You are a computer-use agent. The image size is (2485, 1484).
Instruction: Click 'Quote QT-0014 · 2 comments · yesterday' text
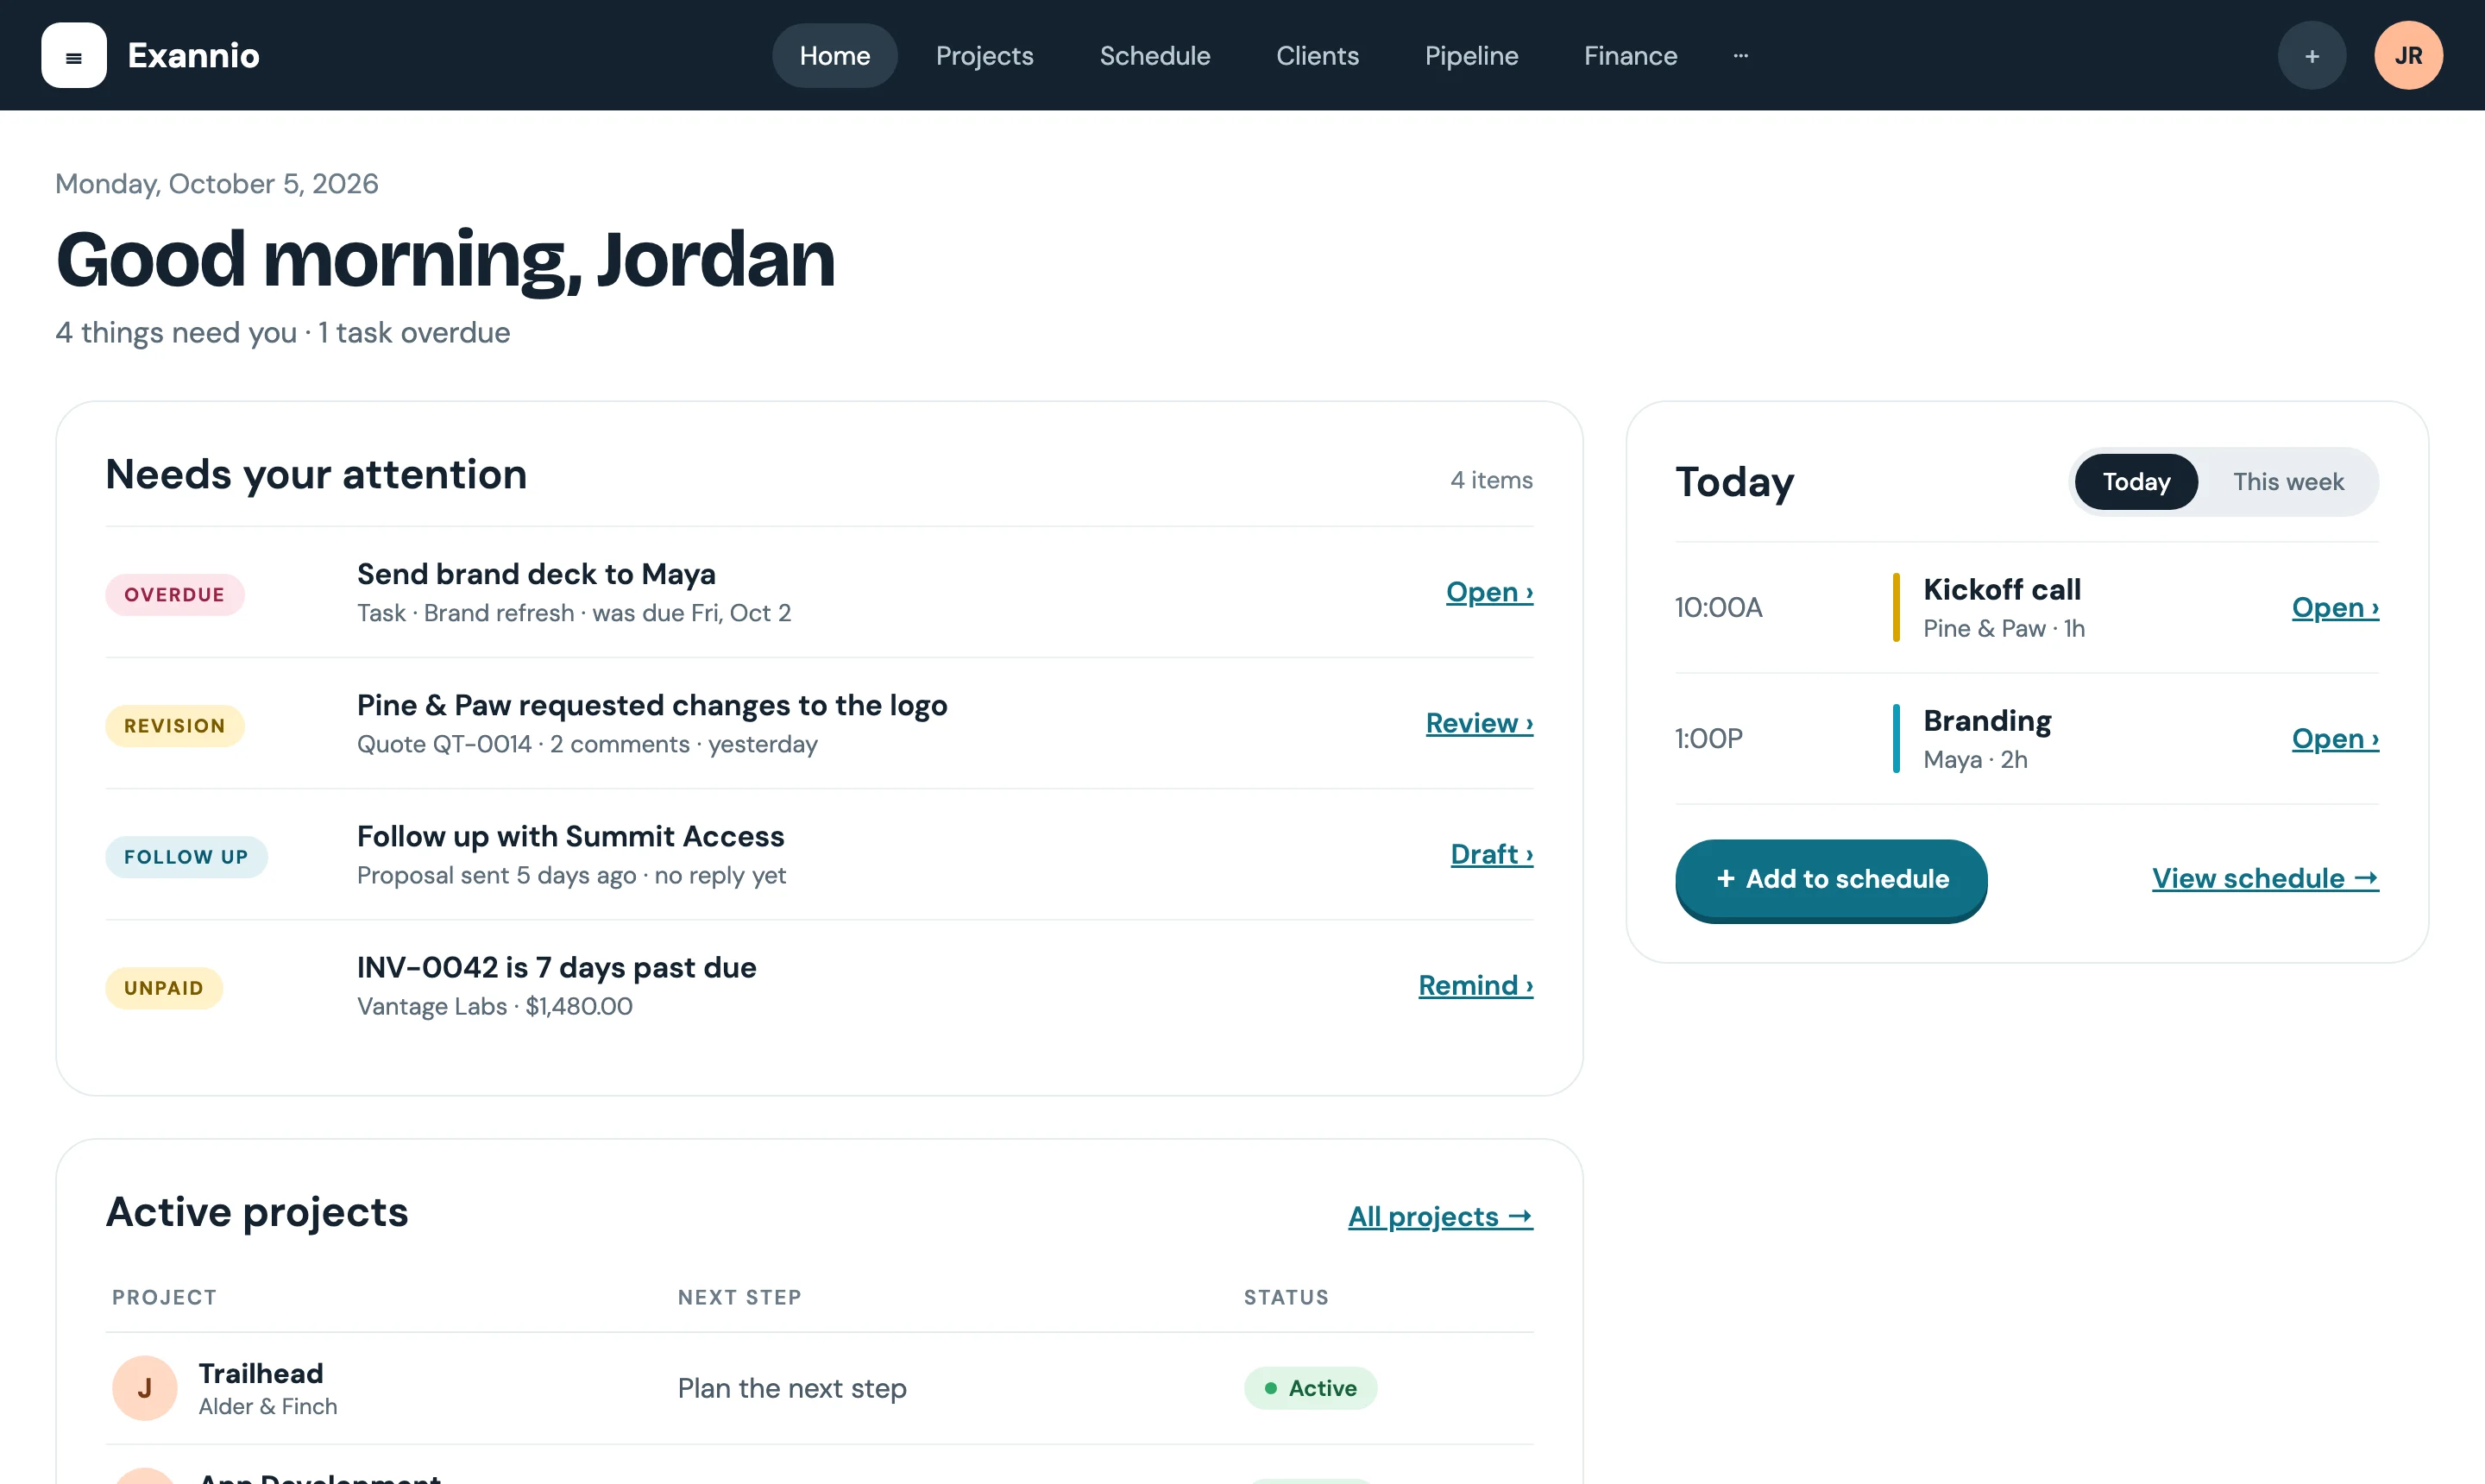click(x=587, y=743)
